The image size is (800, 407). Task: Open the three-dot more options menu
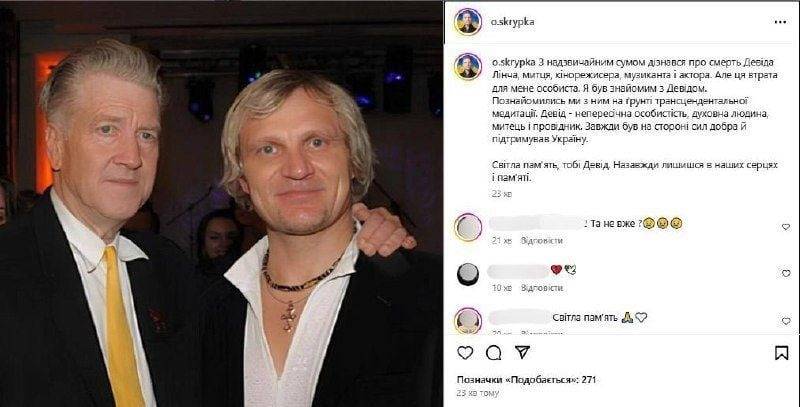(780, 22)
